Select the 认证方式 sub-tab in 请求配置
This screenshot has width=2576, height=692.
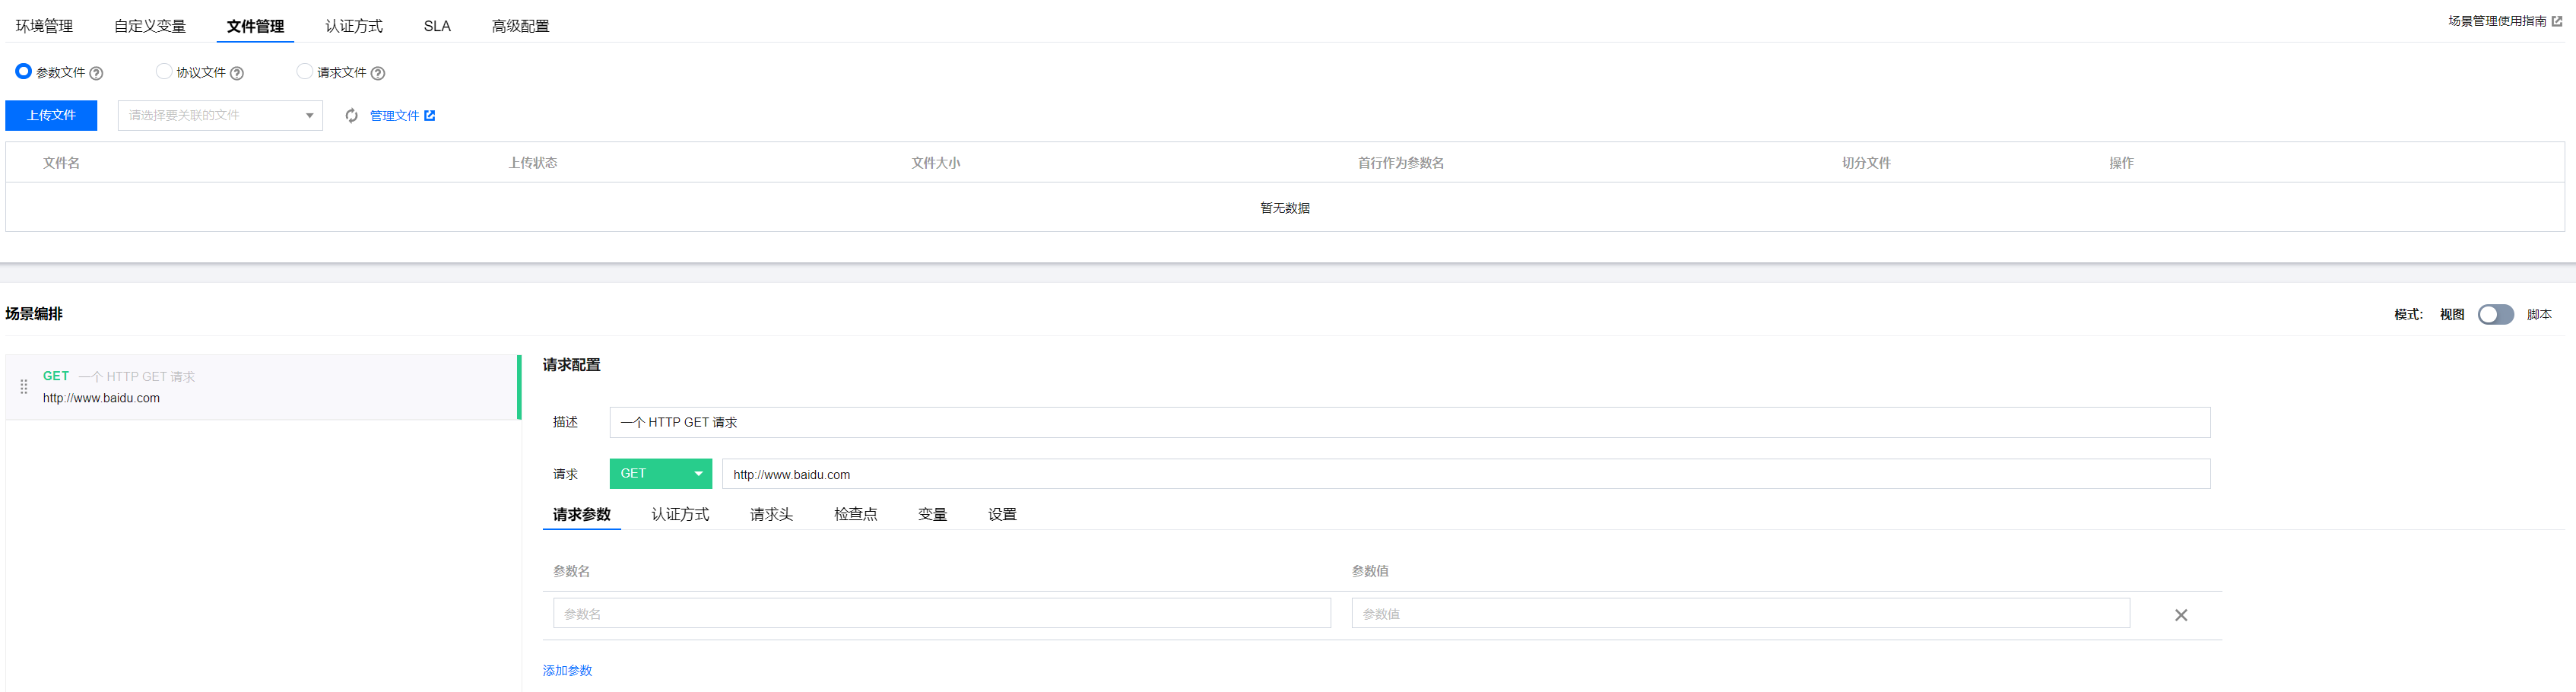click(x=680, y=515)
